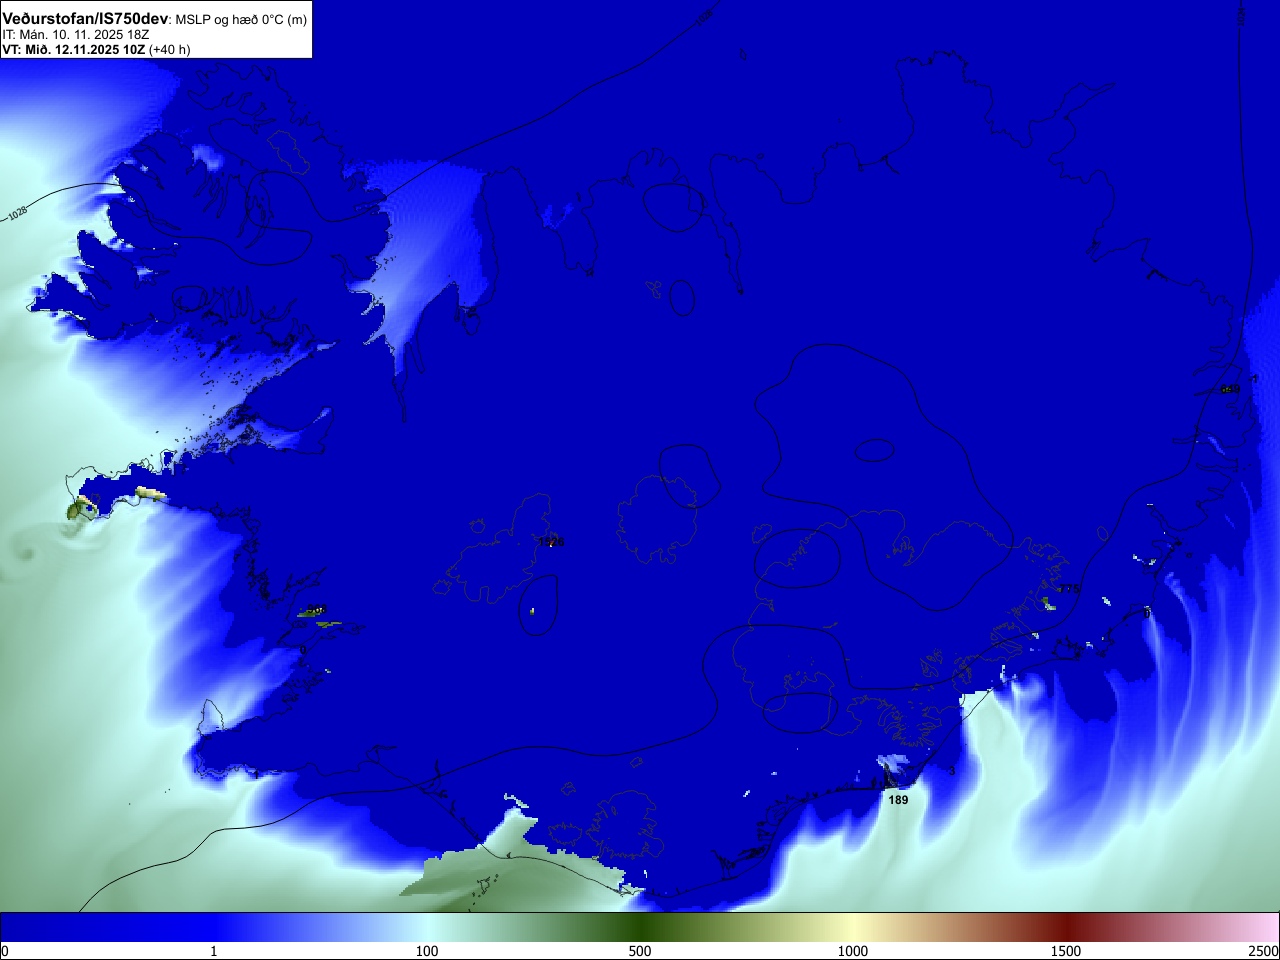The height and width of the screenshot is (960, 1280).
Task: Click the colorbar 500 tick label
Action: coord(640,951)
